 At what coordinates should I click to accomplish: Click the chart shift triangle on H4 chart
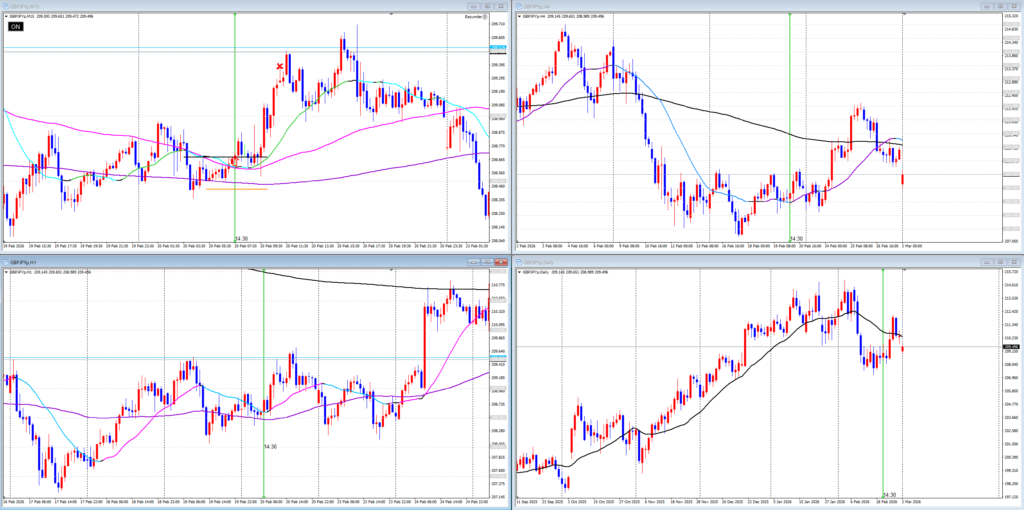point(903,13)
